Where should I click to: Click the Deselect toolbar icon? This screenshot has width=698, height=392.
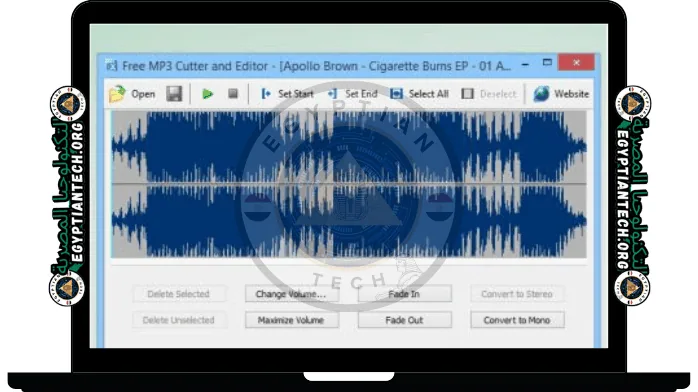467,94
